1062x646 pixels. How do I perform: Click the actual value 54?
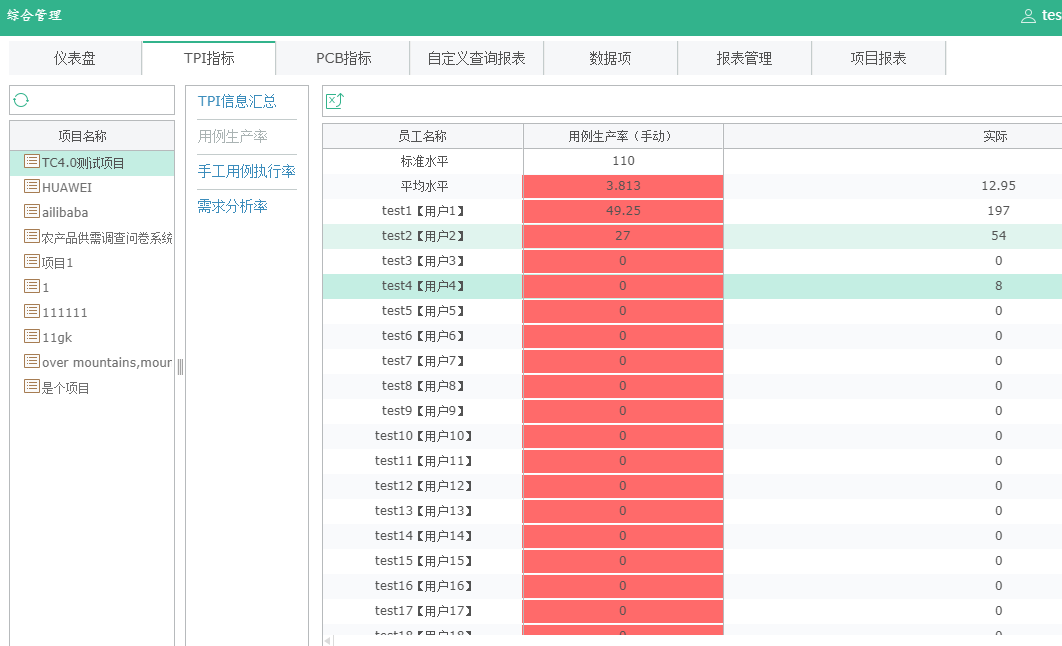click(x=998, y=236)
